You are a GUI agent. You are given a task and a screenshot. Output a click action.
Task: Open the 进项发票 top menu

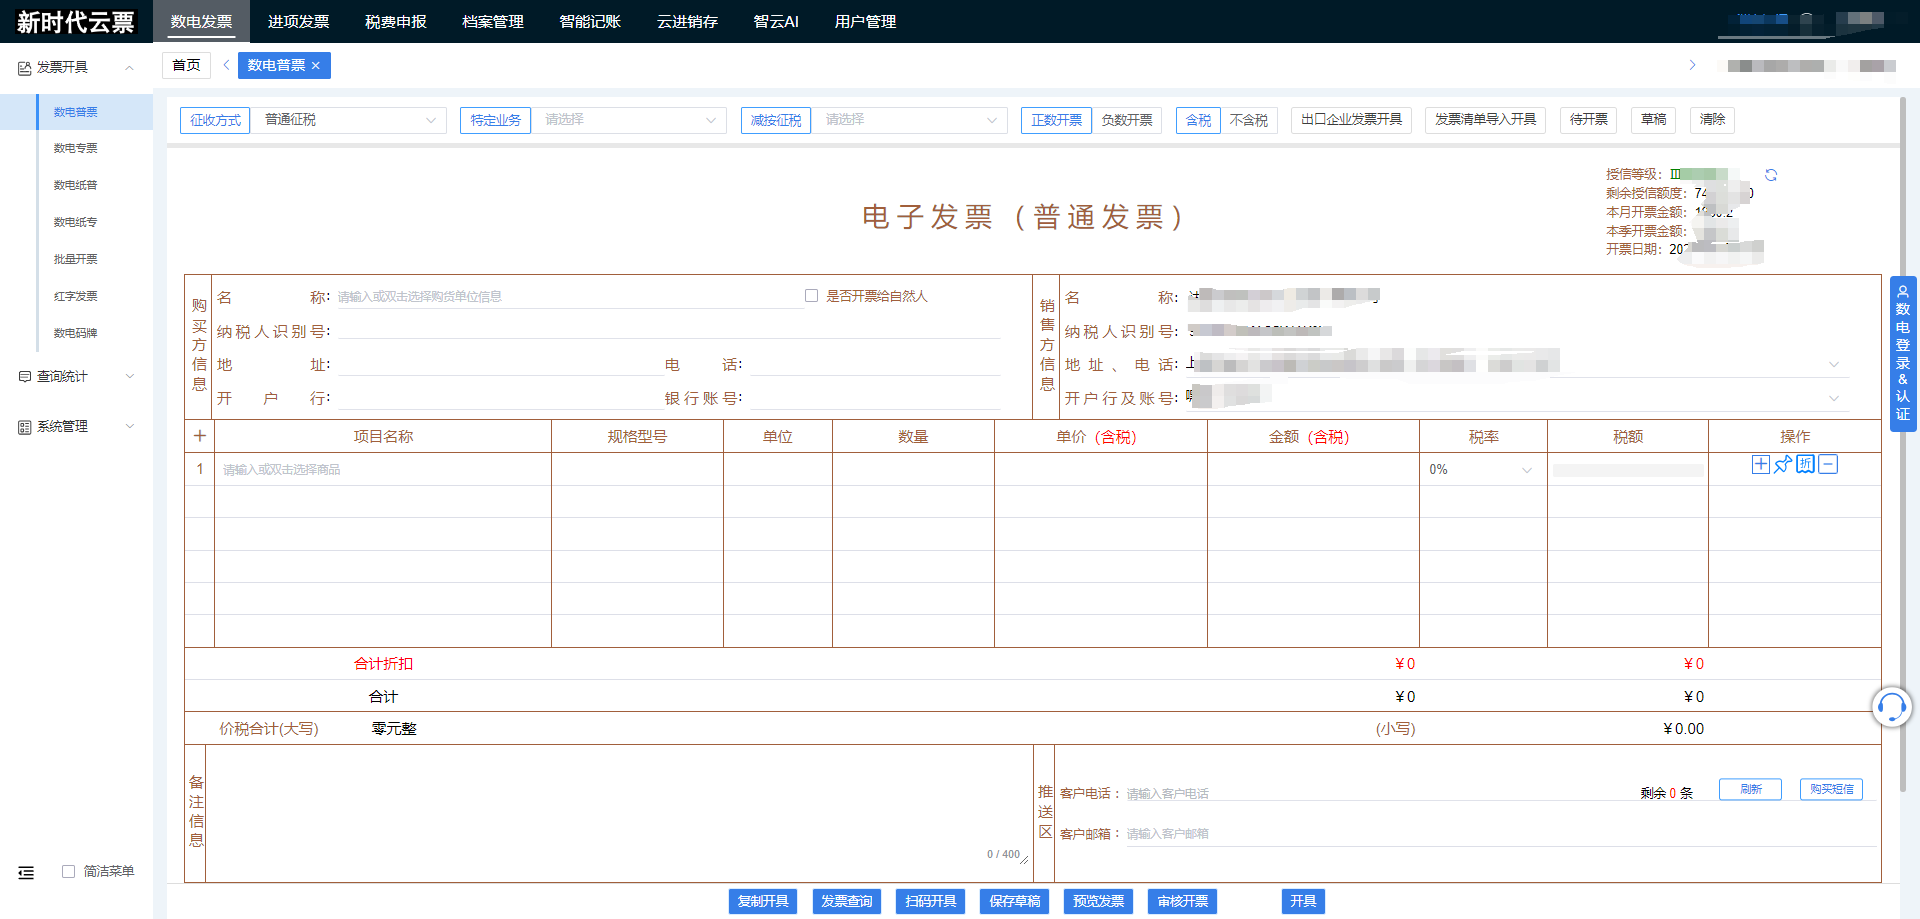pyautogui.click(x=298, y=22)
